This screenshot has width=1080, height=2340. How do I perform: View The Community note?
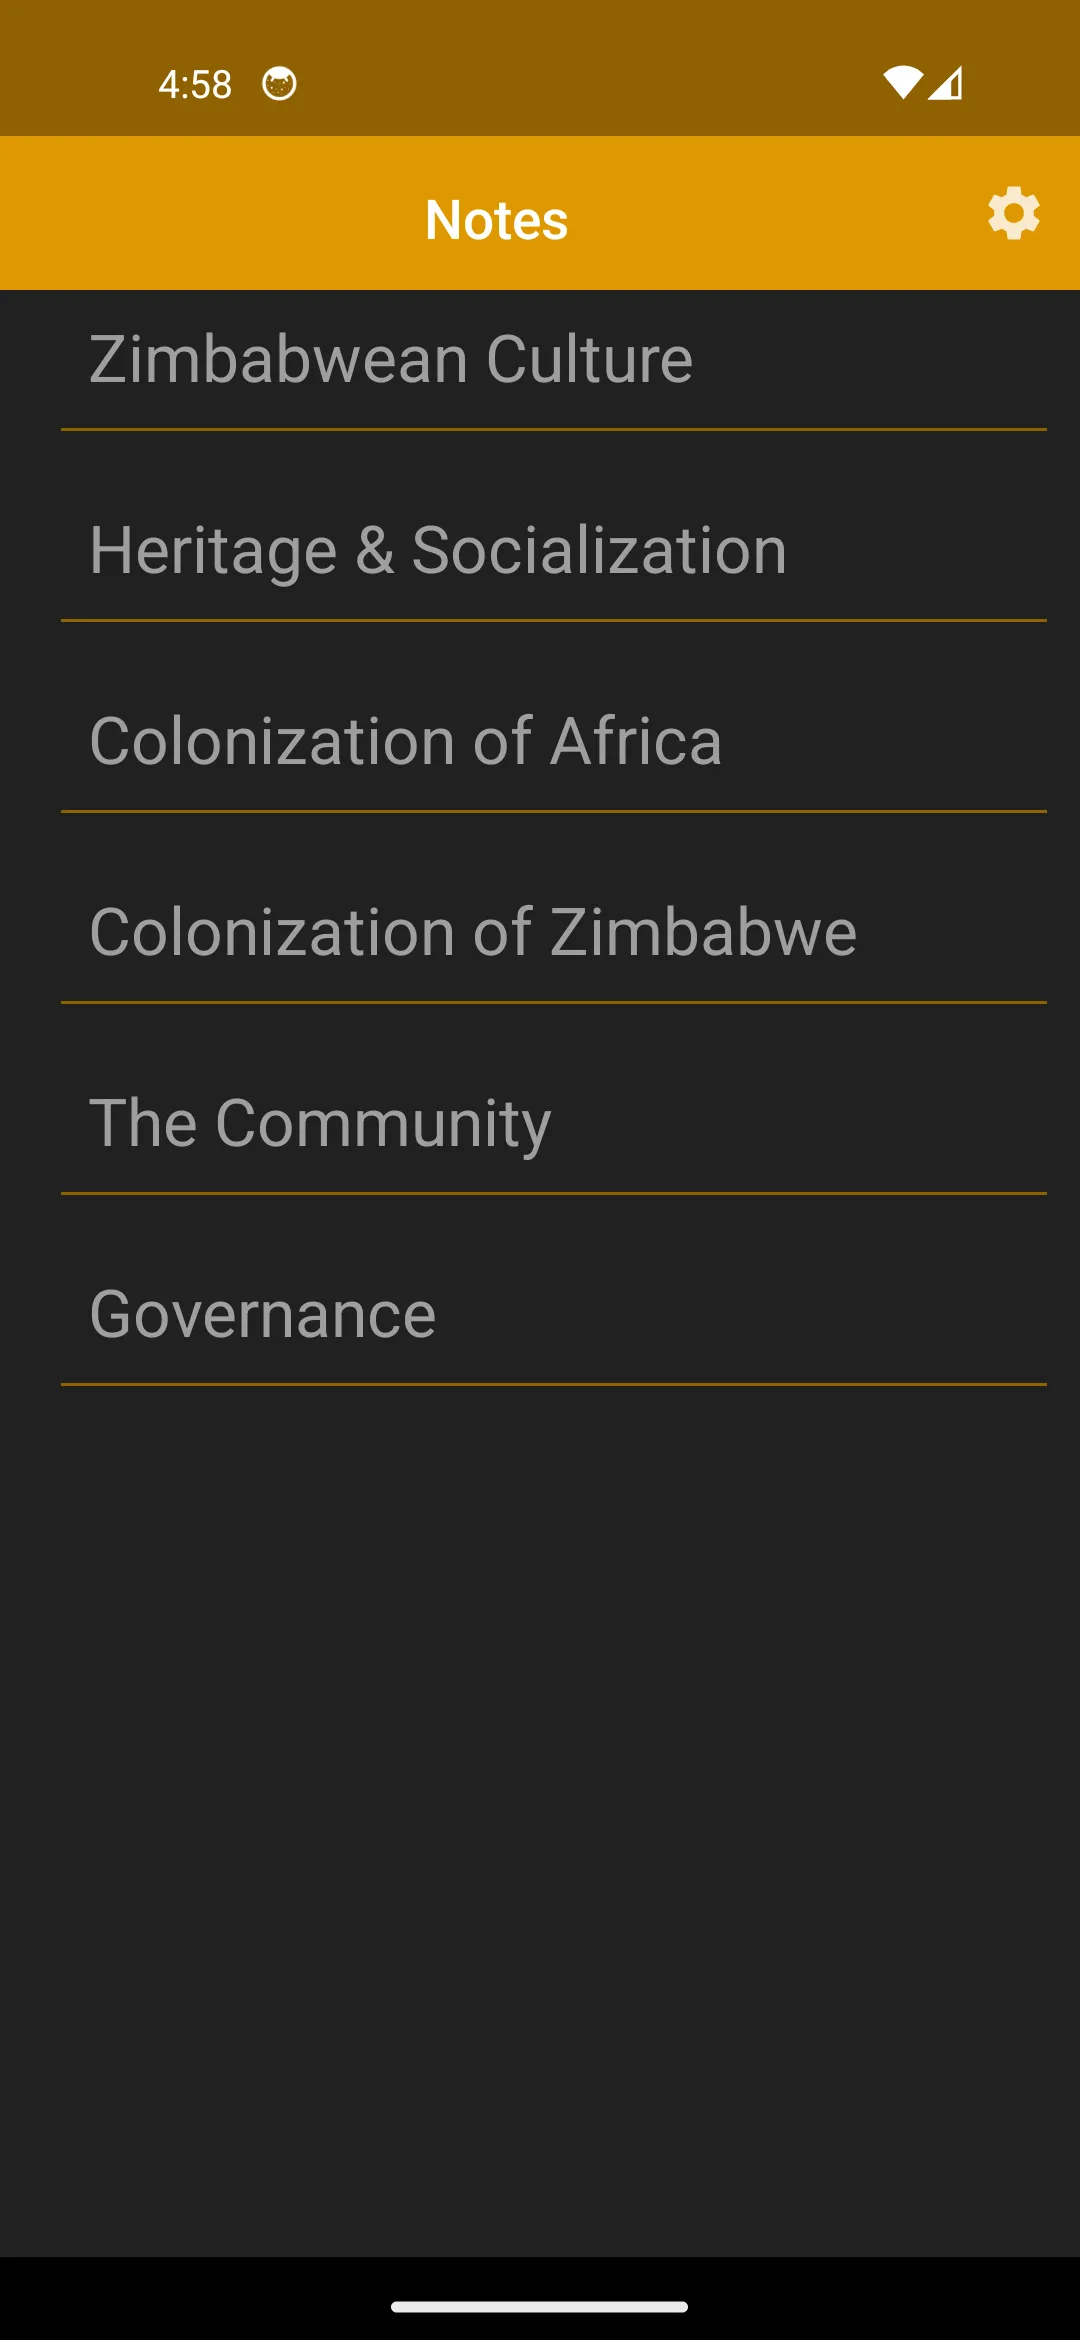(x=554, y=1123)
